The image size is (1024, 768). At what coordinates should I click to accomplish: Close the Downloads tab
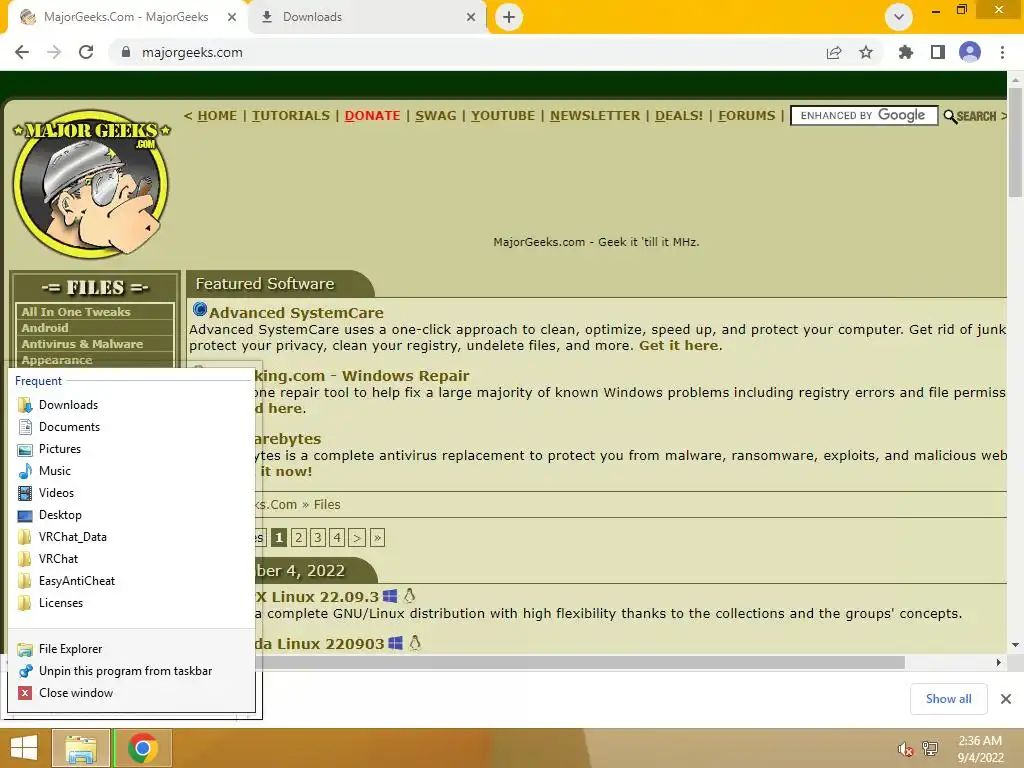pyautogui.click(x=471, y=17)
